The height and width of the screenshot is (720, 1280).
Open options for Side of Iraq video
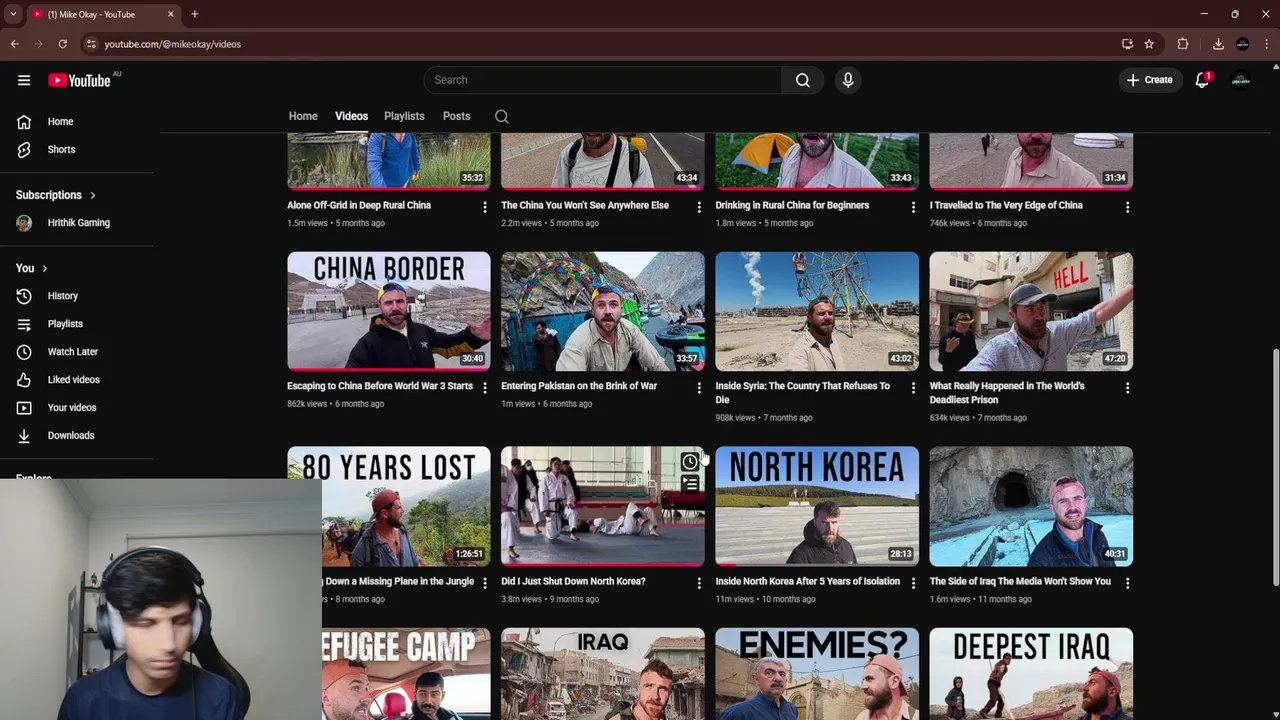click(1127, 583)
